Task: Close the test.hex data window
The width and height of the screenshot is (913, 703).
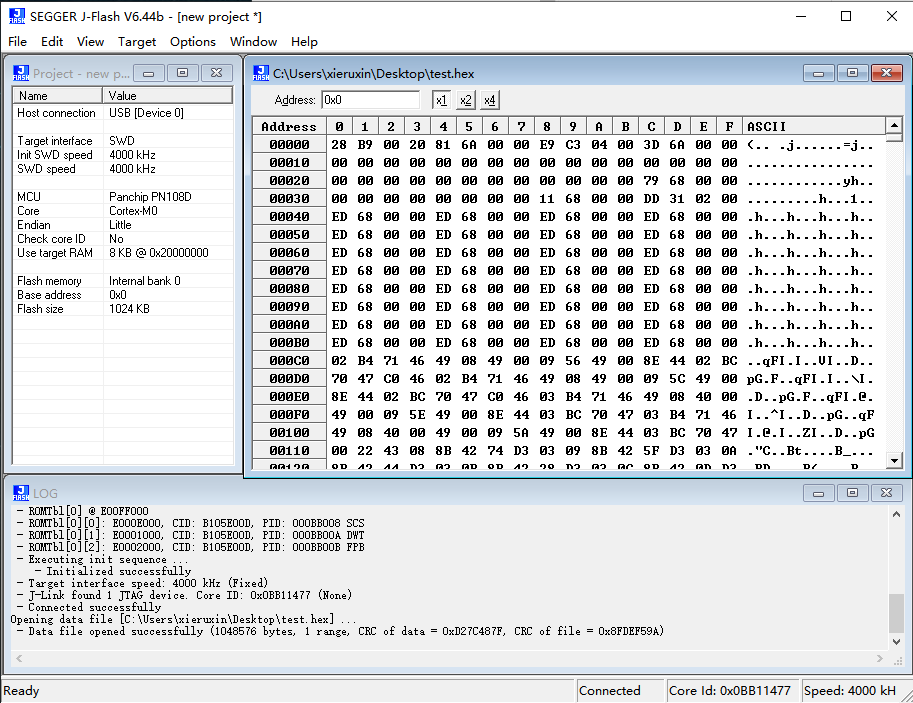Action: click(887, 73)
